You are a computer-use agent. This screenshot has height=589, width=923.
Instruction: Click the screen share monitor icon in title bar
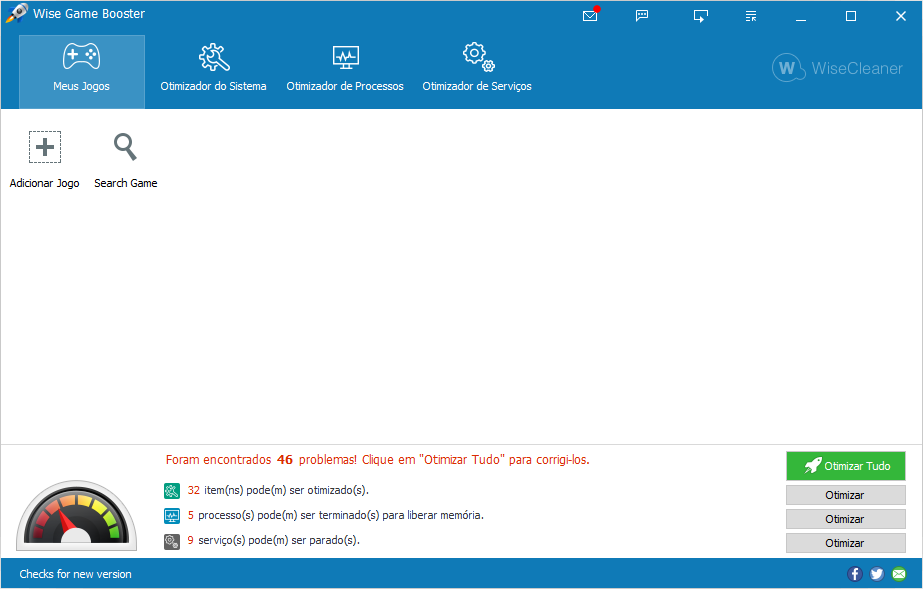pyautogui.click(x=700, y=16)
